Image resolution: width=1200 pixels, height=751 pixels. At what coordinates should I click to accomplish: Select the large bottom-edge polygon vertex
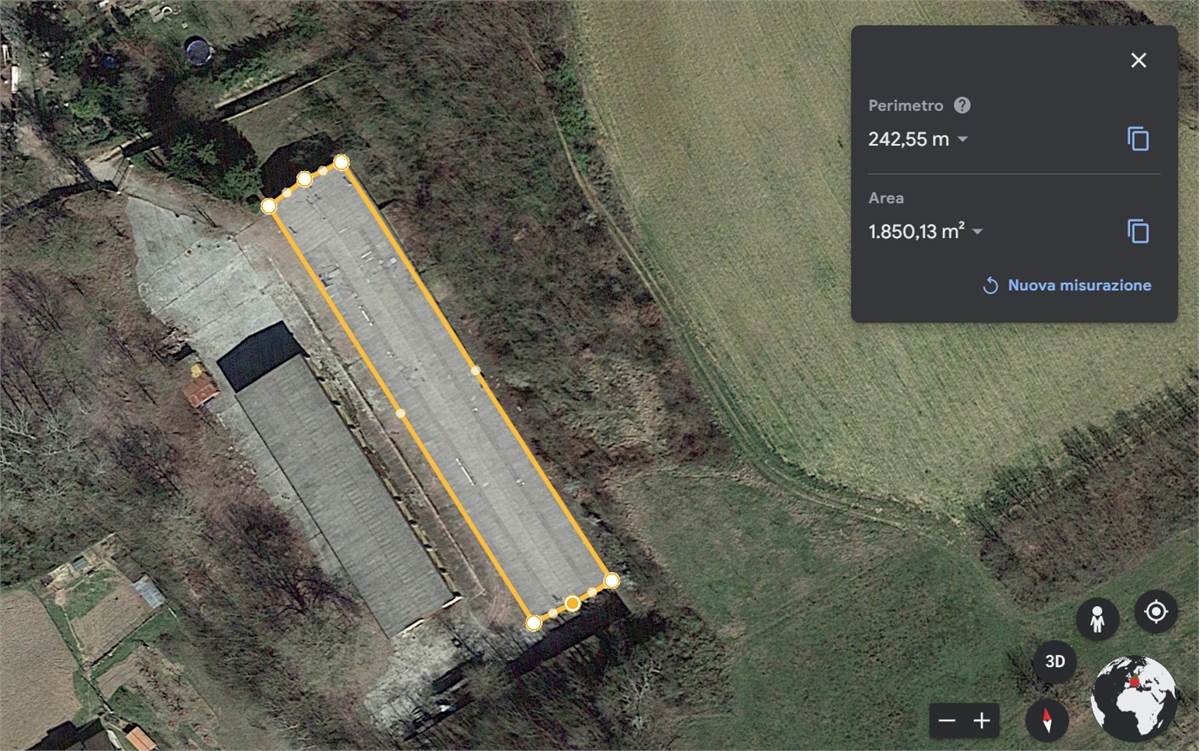coord(572,603)
